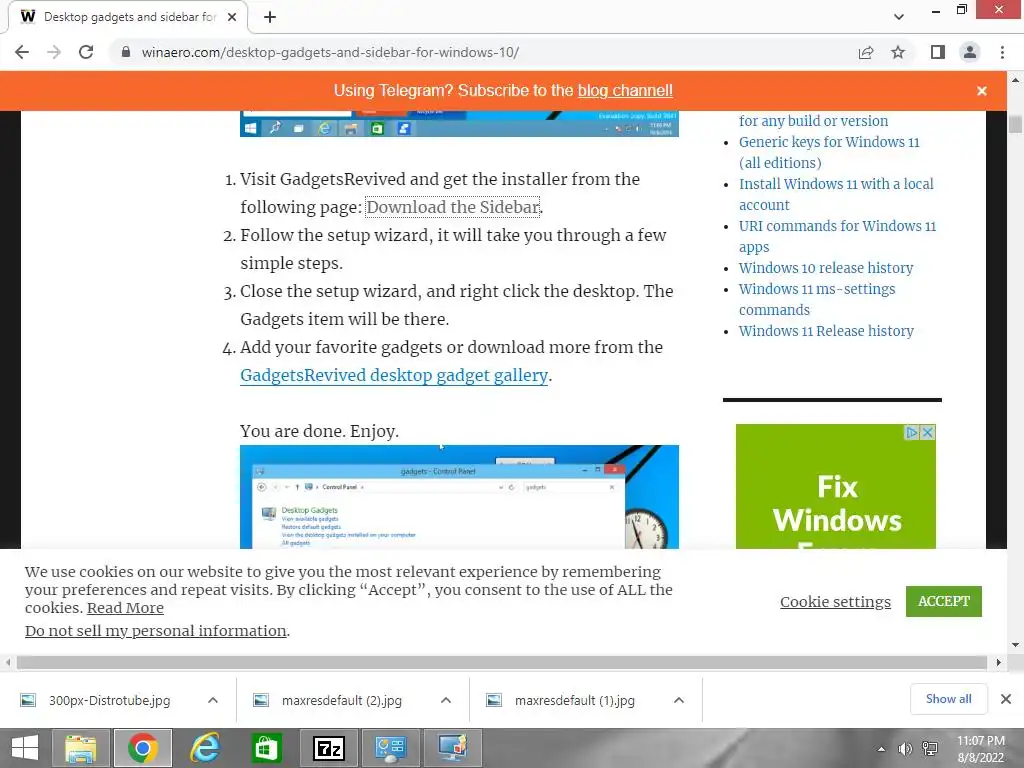The height and width of the screenshot is (768, 1024).
Task: Open the Control Panel taskbar icon
Action: pos(391,748)
